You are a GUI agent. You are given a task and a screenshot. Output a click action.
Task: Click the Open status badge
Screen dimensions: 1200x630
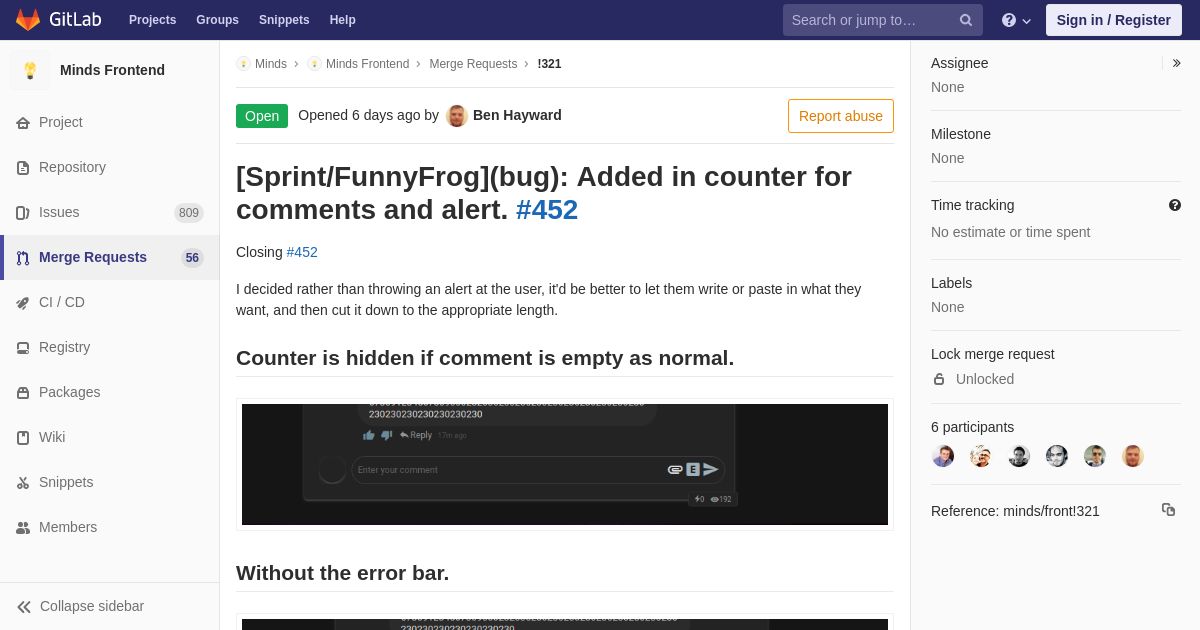(x=262, y=116)
